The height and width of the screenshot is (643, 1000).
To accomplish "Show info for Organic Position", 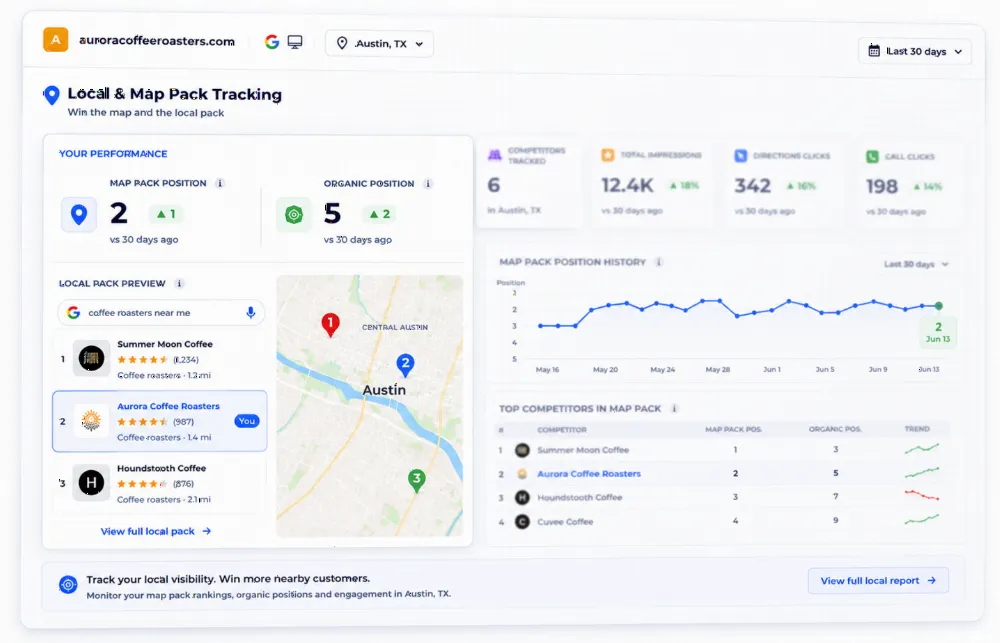I will 428,184.
